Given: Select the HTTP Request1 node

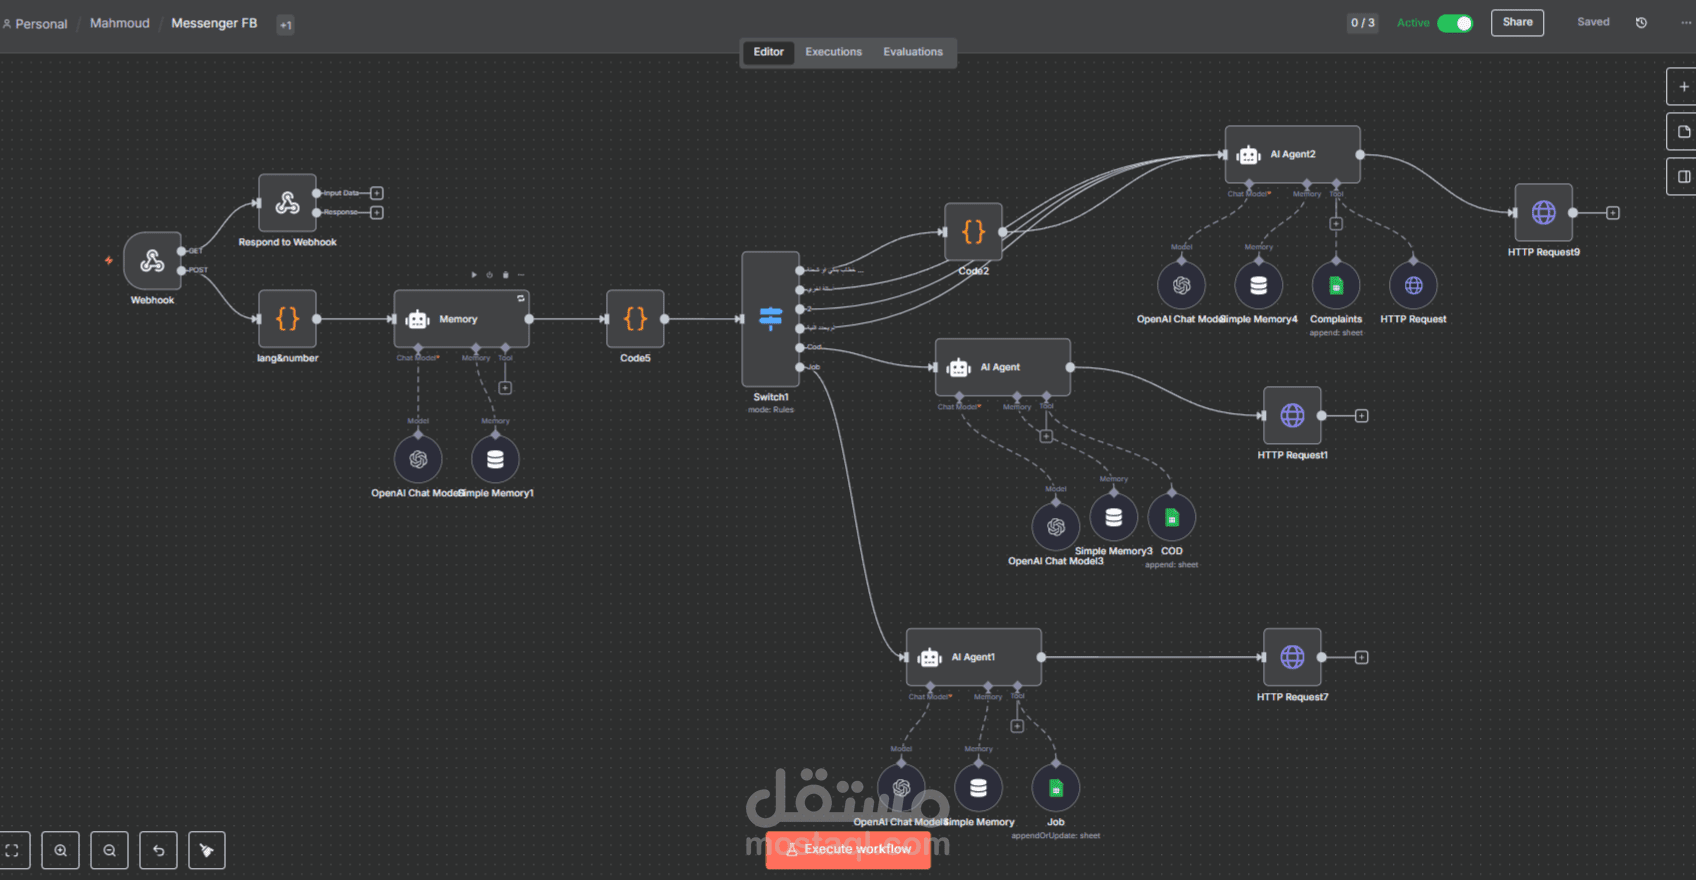Looking at the screenshot, I should (1292, 416).
